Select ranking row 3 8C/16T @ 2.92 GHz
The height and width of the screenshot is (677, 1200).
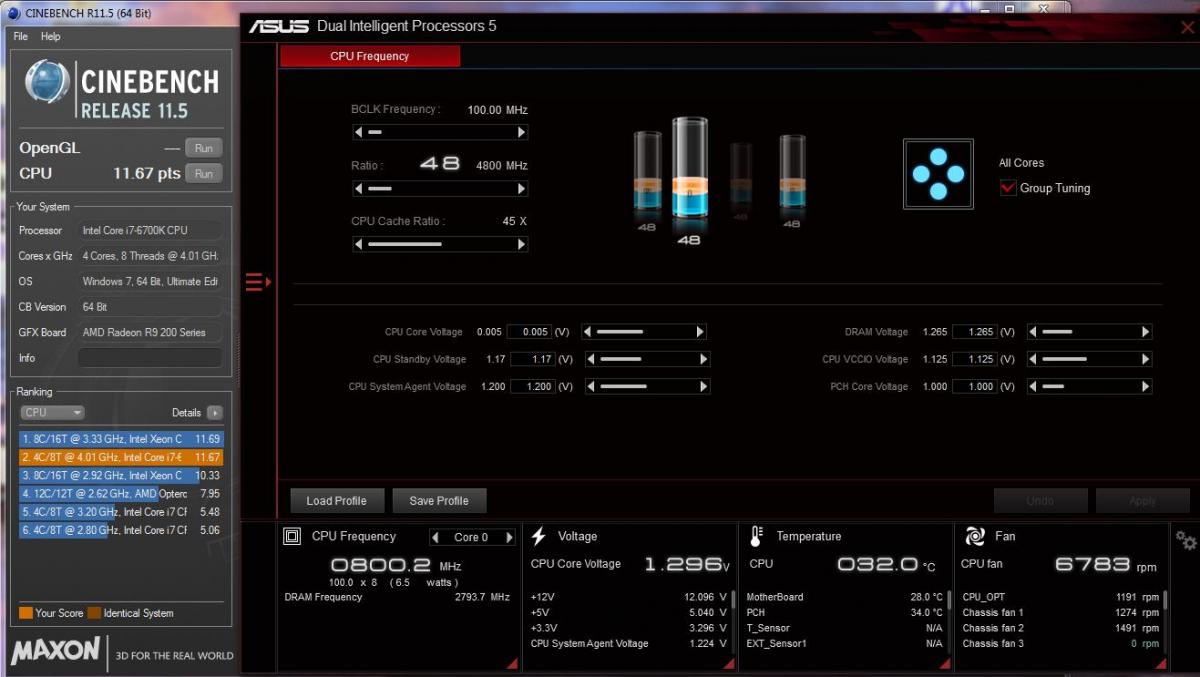tap(121, 475)
